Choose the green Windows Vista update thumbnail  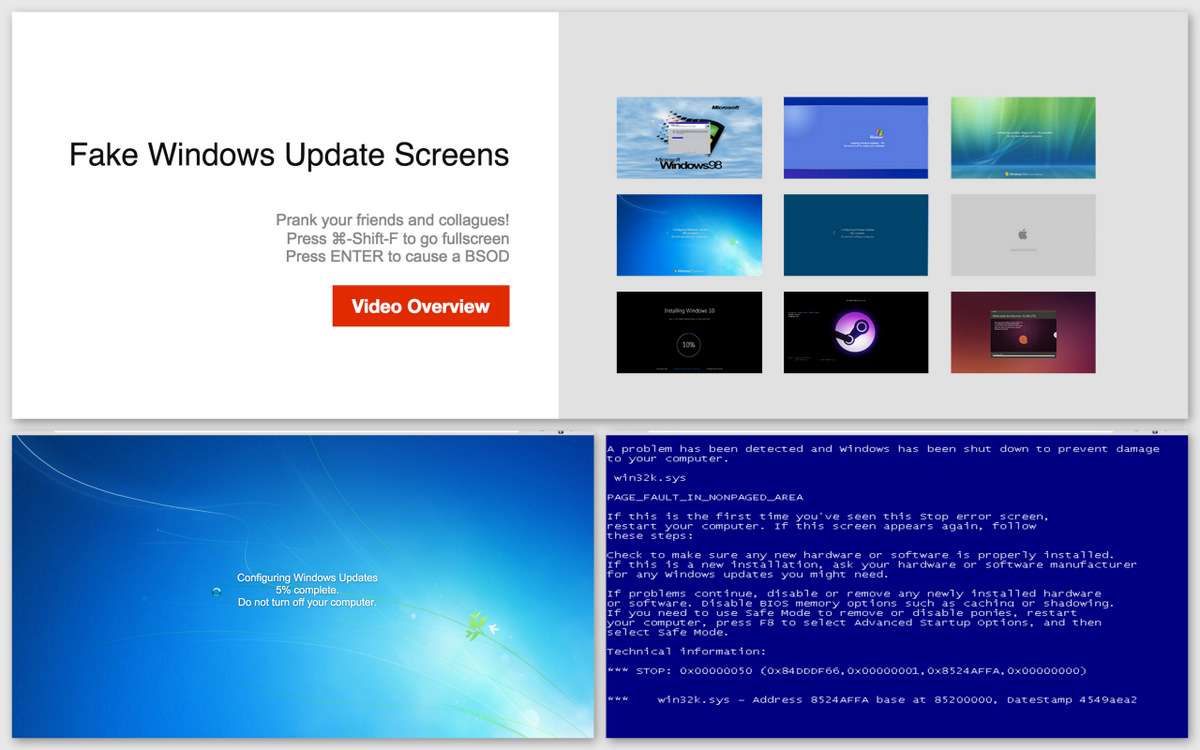tap(1023, 138)
